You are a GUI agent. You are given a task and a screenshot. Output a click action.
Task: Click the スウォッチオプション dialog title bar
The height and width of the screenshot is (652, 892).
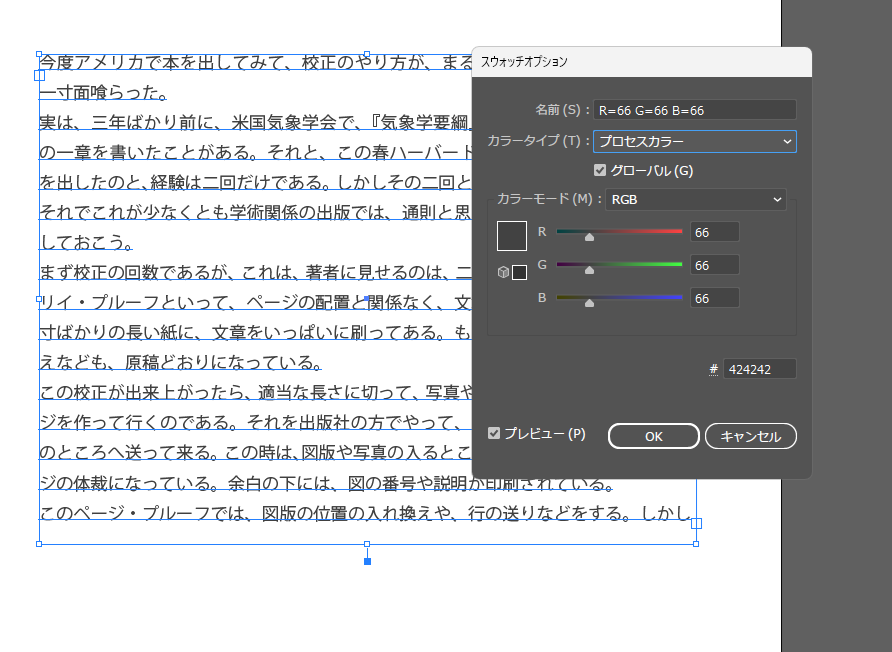point(642,61)
